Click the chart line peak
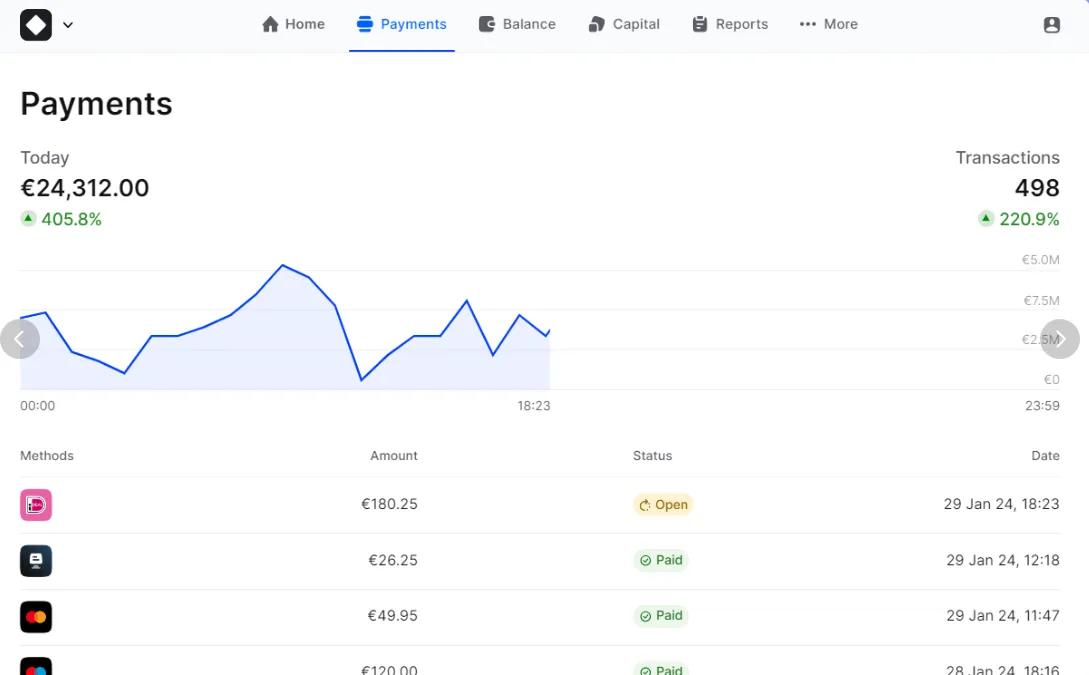The width and height of the screenshot is (1089, 675). (x=283, y=265)
